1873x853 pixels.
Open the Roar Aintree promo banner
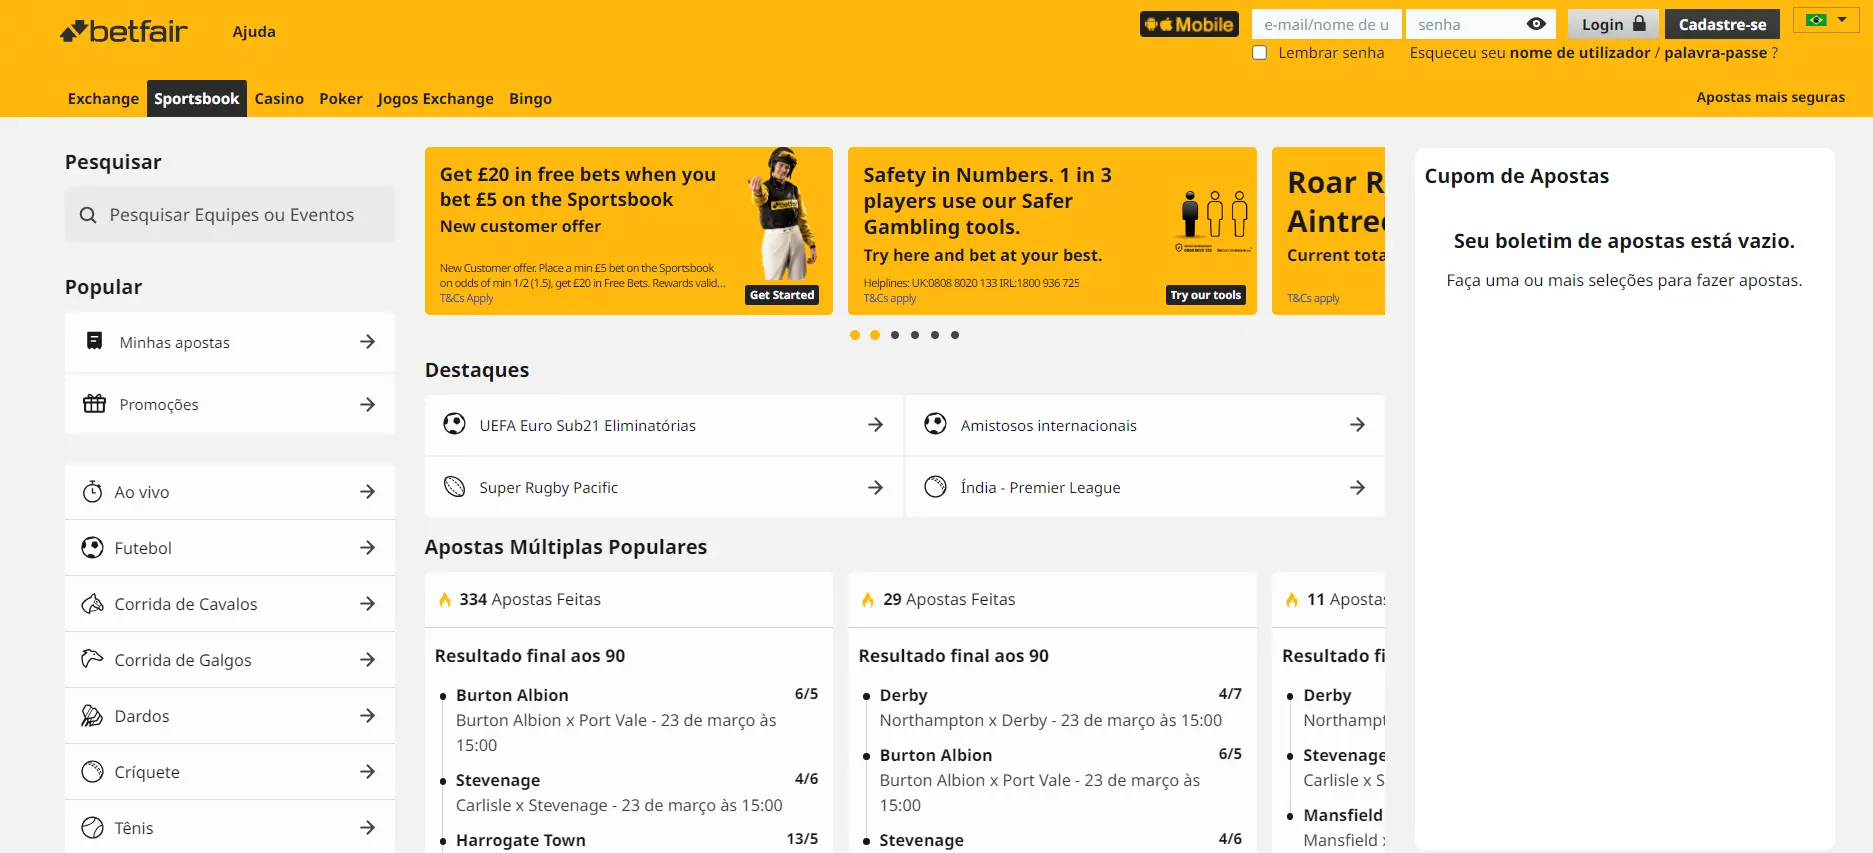pos(1328,231)
